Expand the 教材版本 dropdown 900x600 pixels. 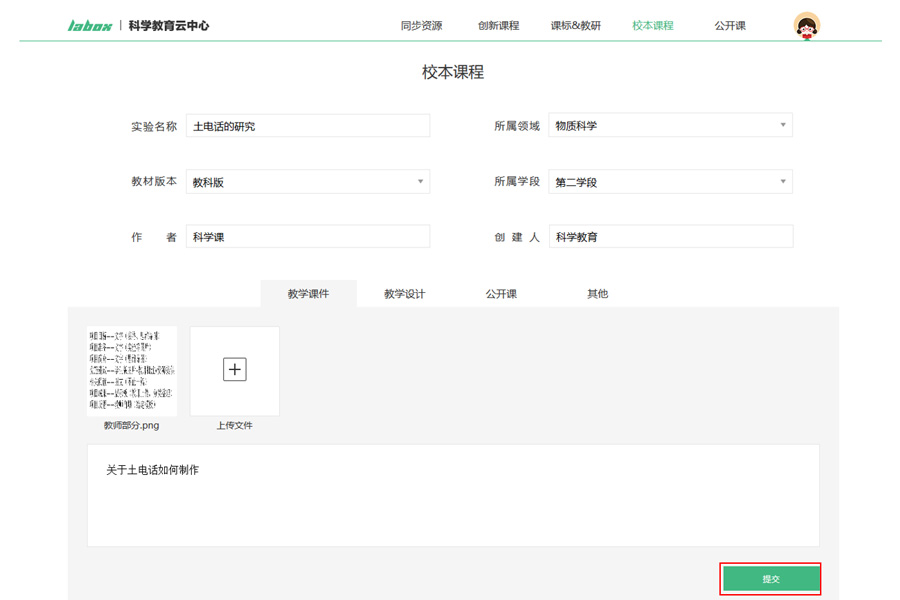(308, 182)
